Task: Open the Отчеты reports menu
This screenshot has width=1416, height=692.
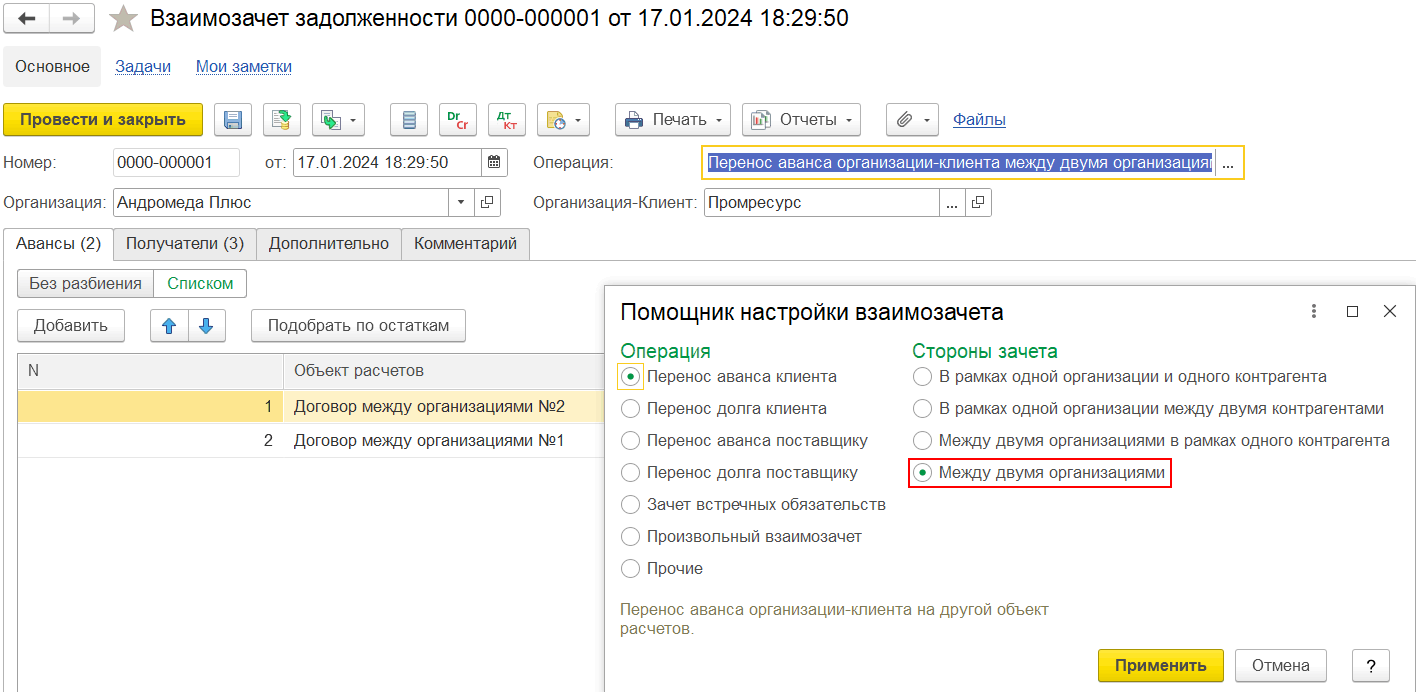Action: coord(801,120)
